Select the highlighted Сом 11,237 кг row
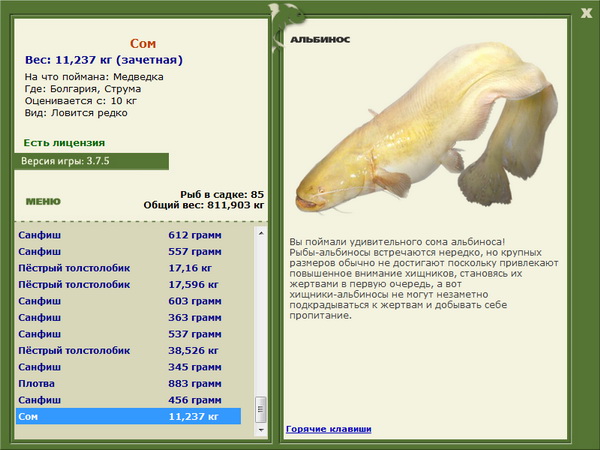The width and height of the screenshot is (600, 450). tap(129, 416)
